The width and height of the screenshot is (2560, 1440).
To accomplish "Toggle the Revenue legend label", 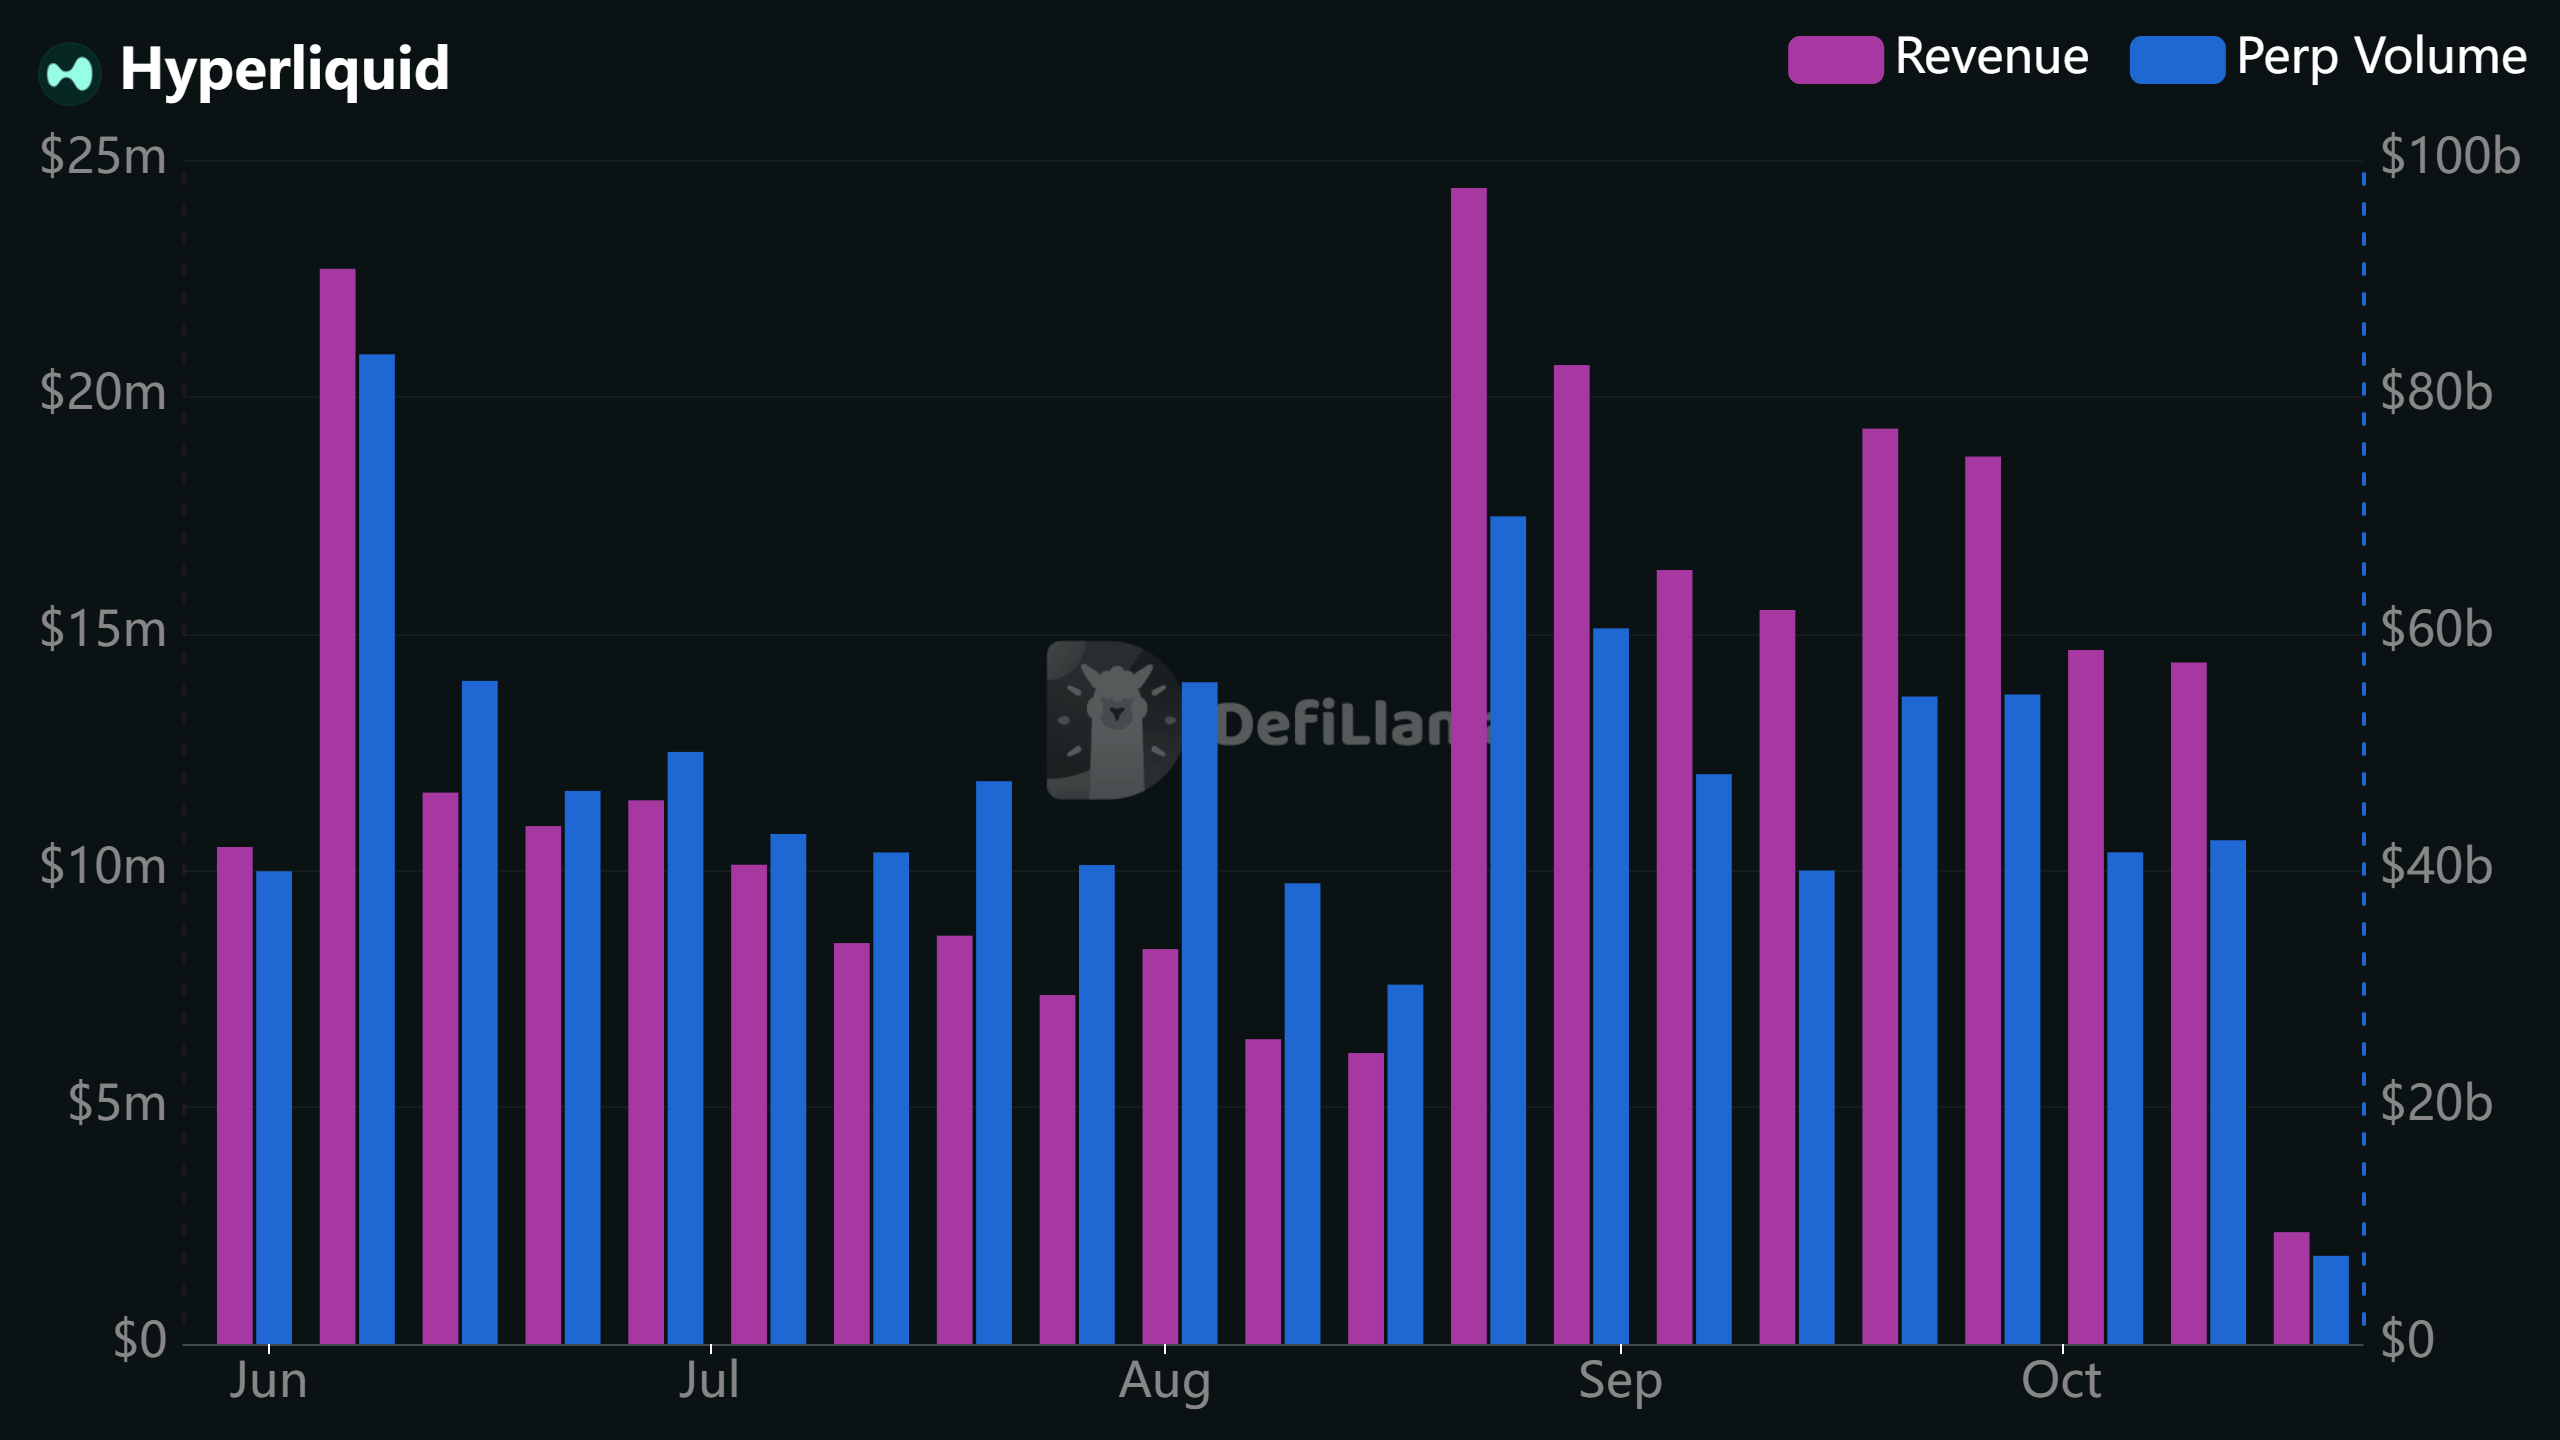I will tap(1991, 56).
